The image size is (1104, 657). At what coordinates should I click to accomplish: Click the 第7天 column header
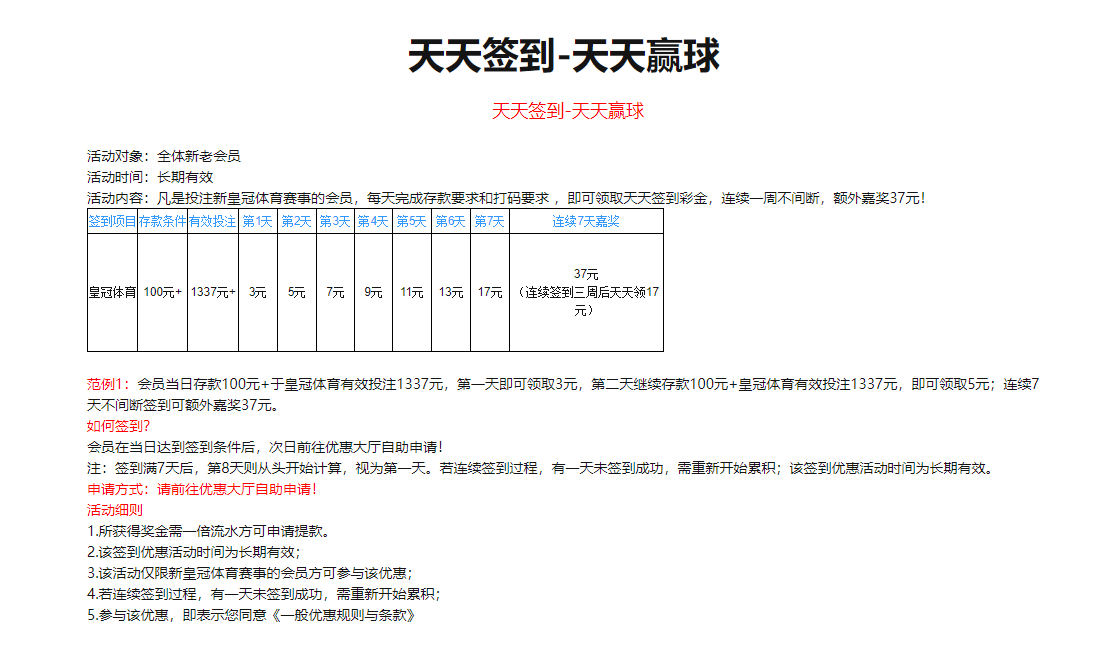click(489, 221)
